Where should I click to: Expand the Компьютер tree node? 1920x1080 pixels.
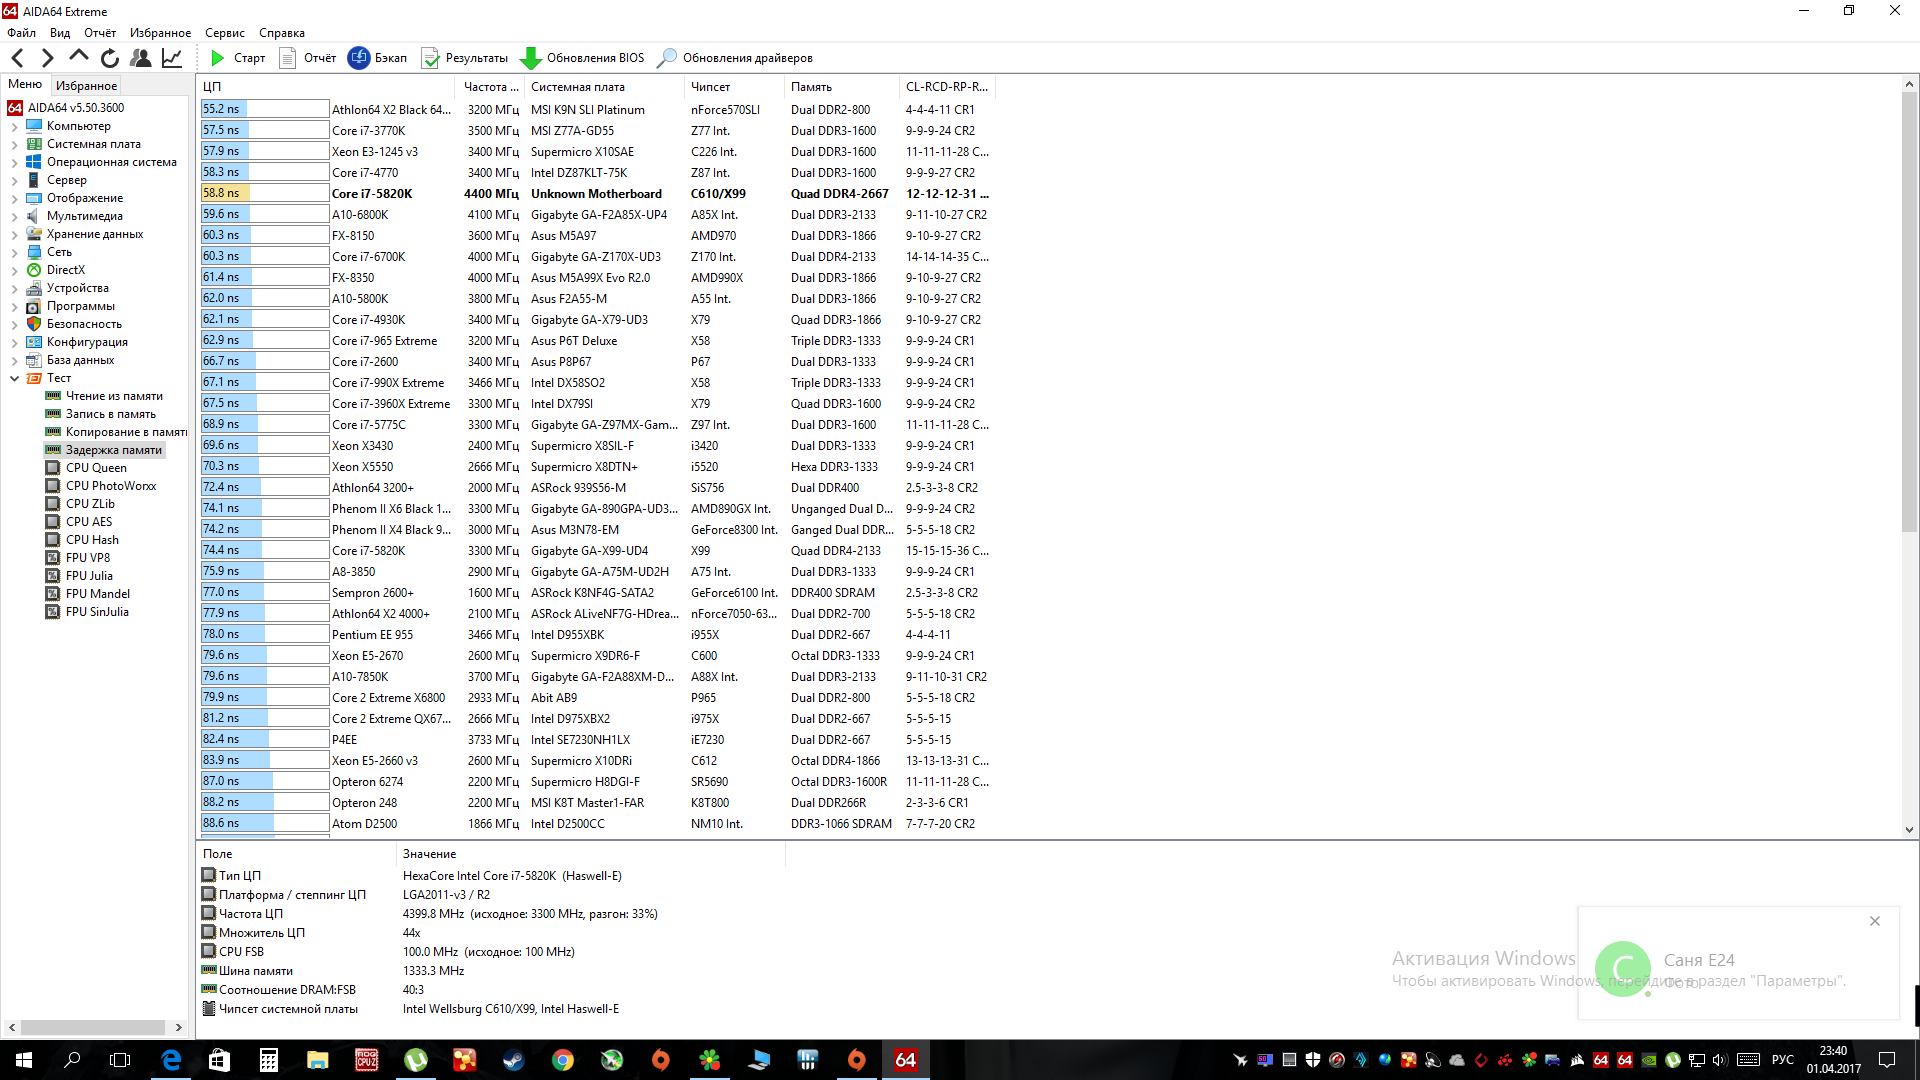click(x=14, y=127)
